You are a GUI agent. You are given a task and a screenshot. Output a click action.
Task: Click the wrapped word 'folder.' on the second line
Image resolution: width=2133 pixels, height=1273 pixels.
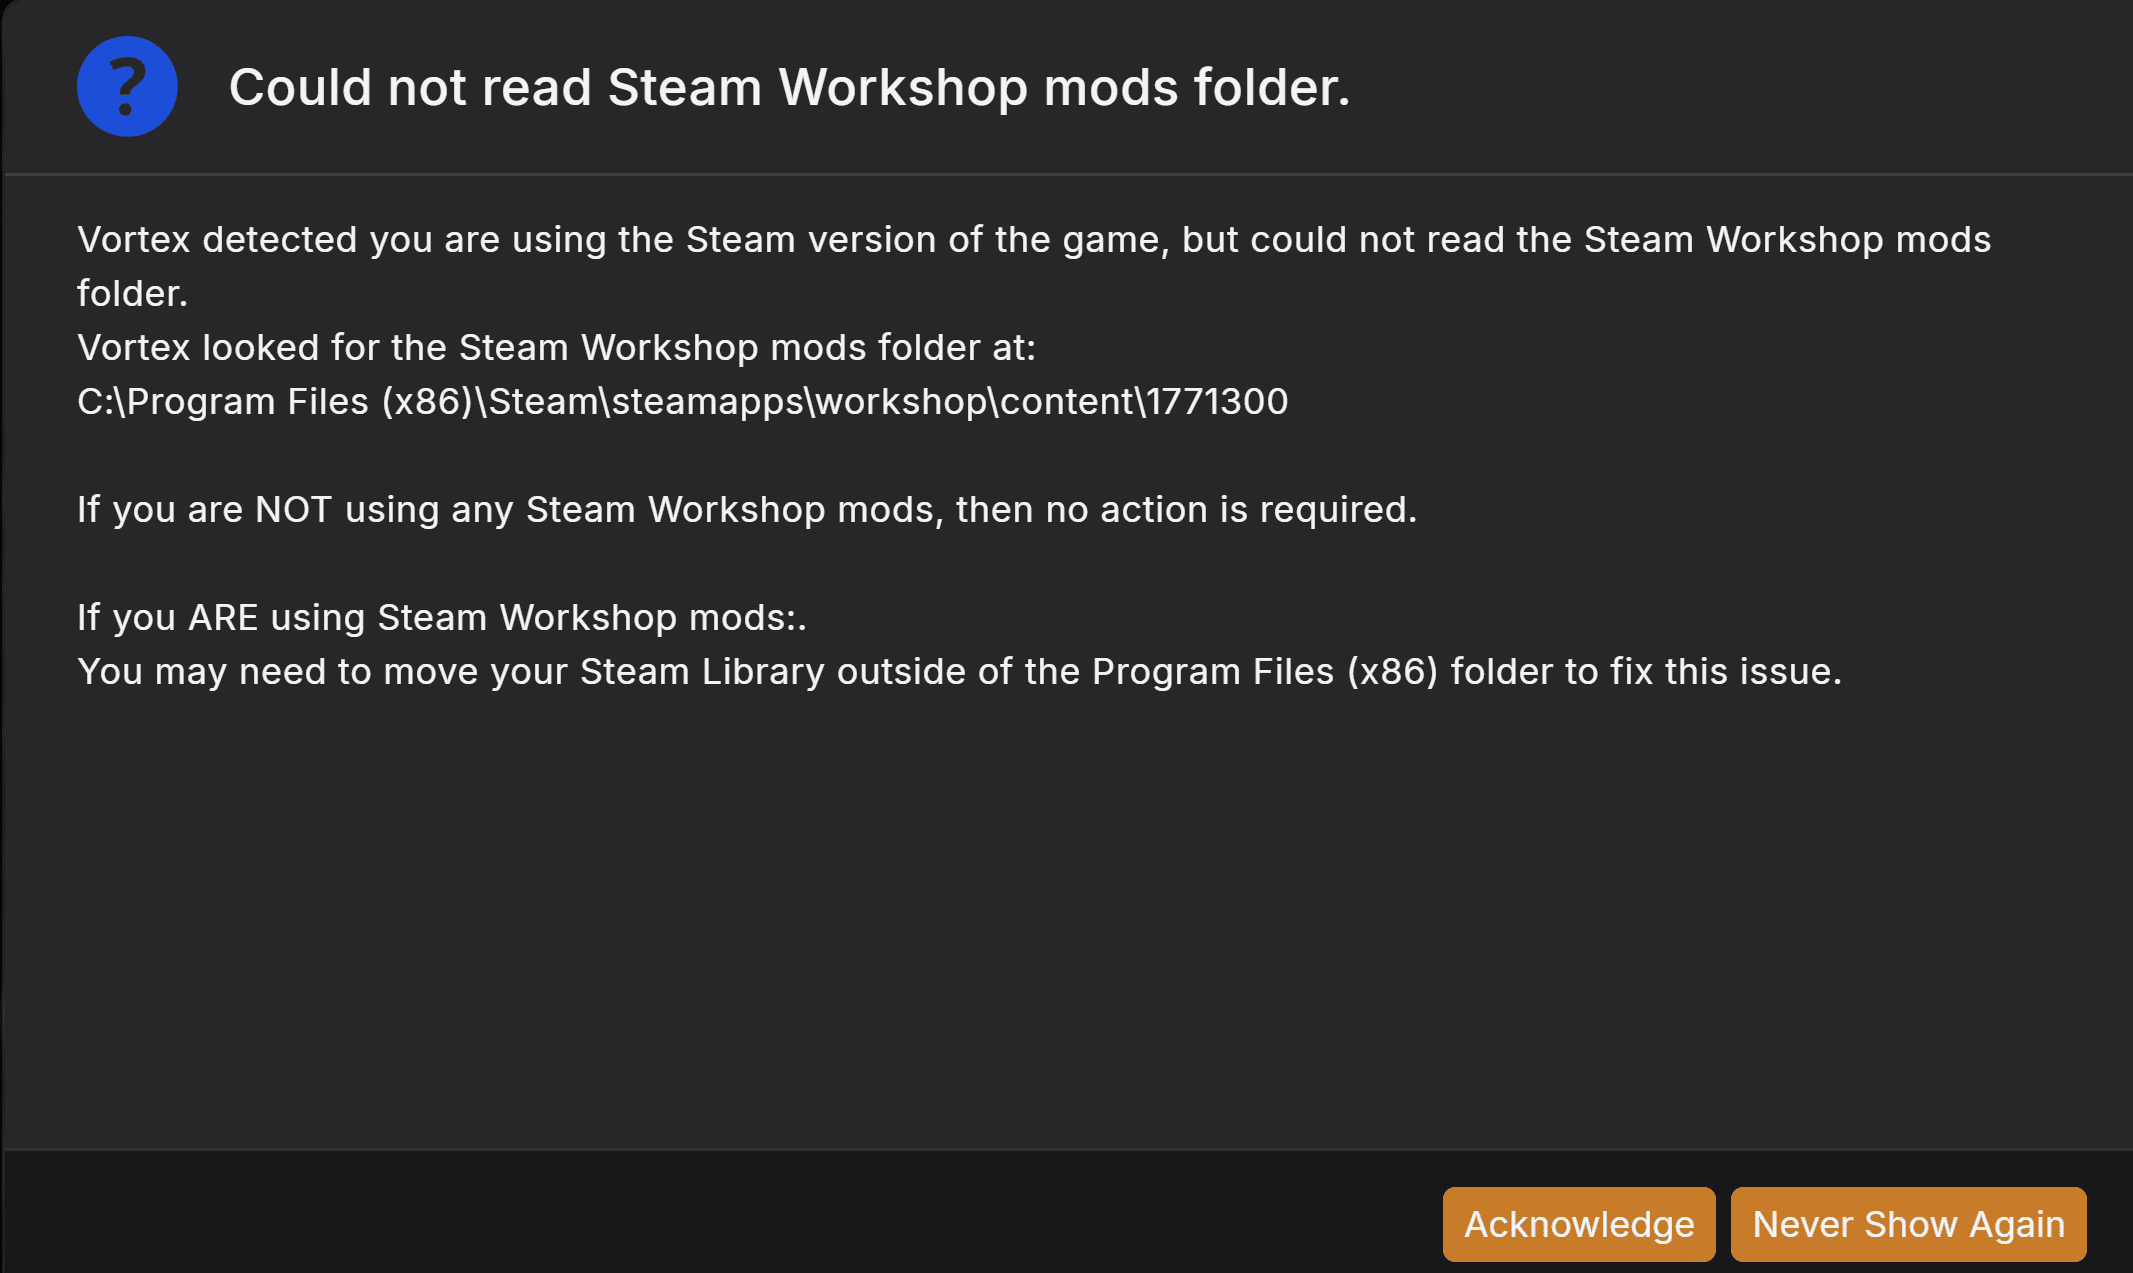132,294
